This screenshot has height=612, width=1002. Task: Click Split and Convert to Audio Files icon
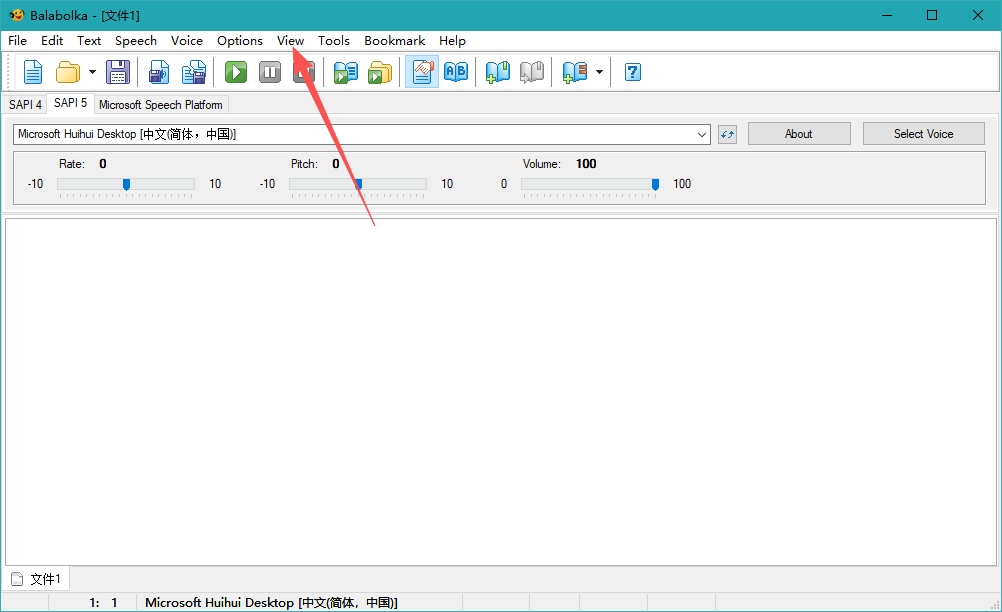pos(194,72)
